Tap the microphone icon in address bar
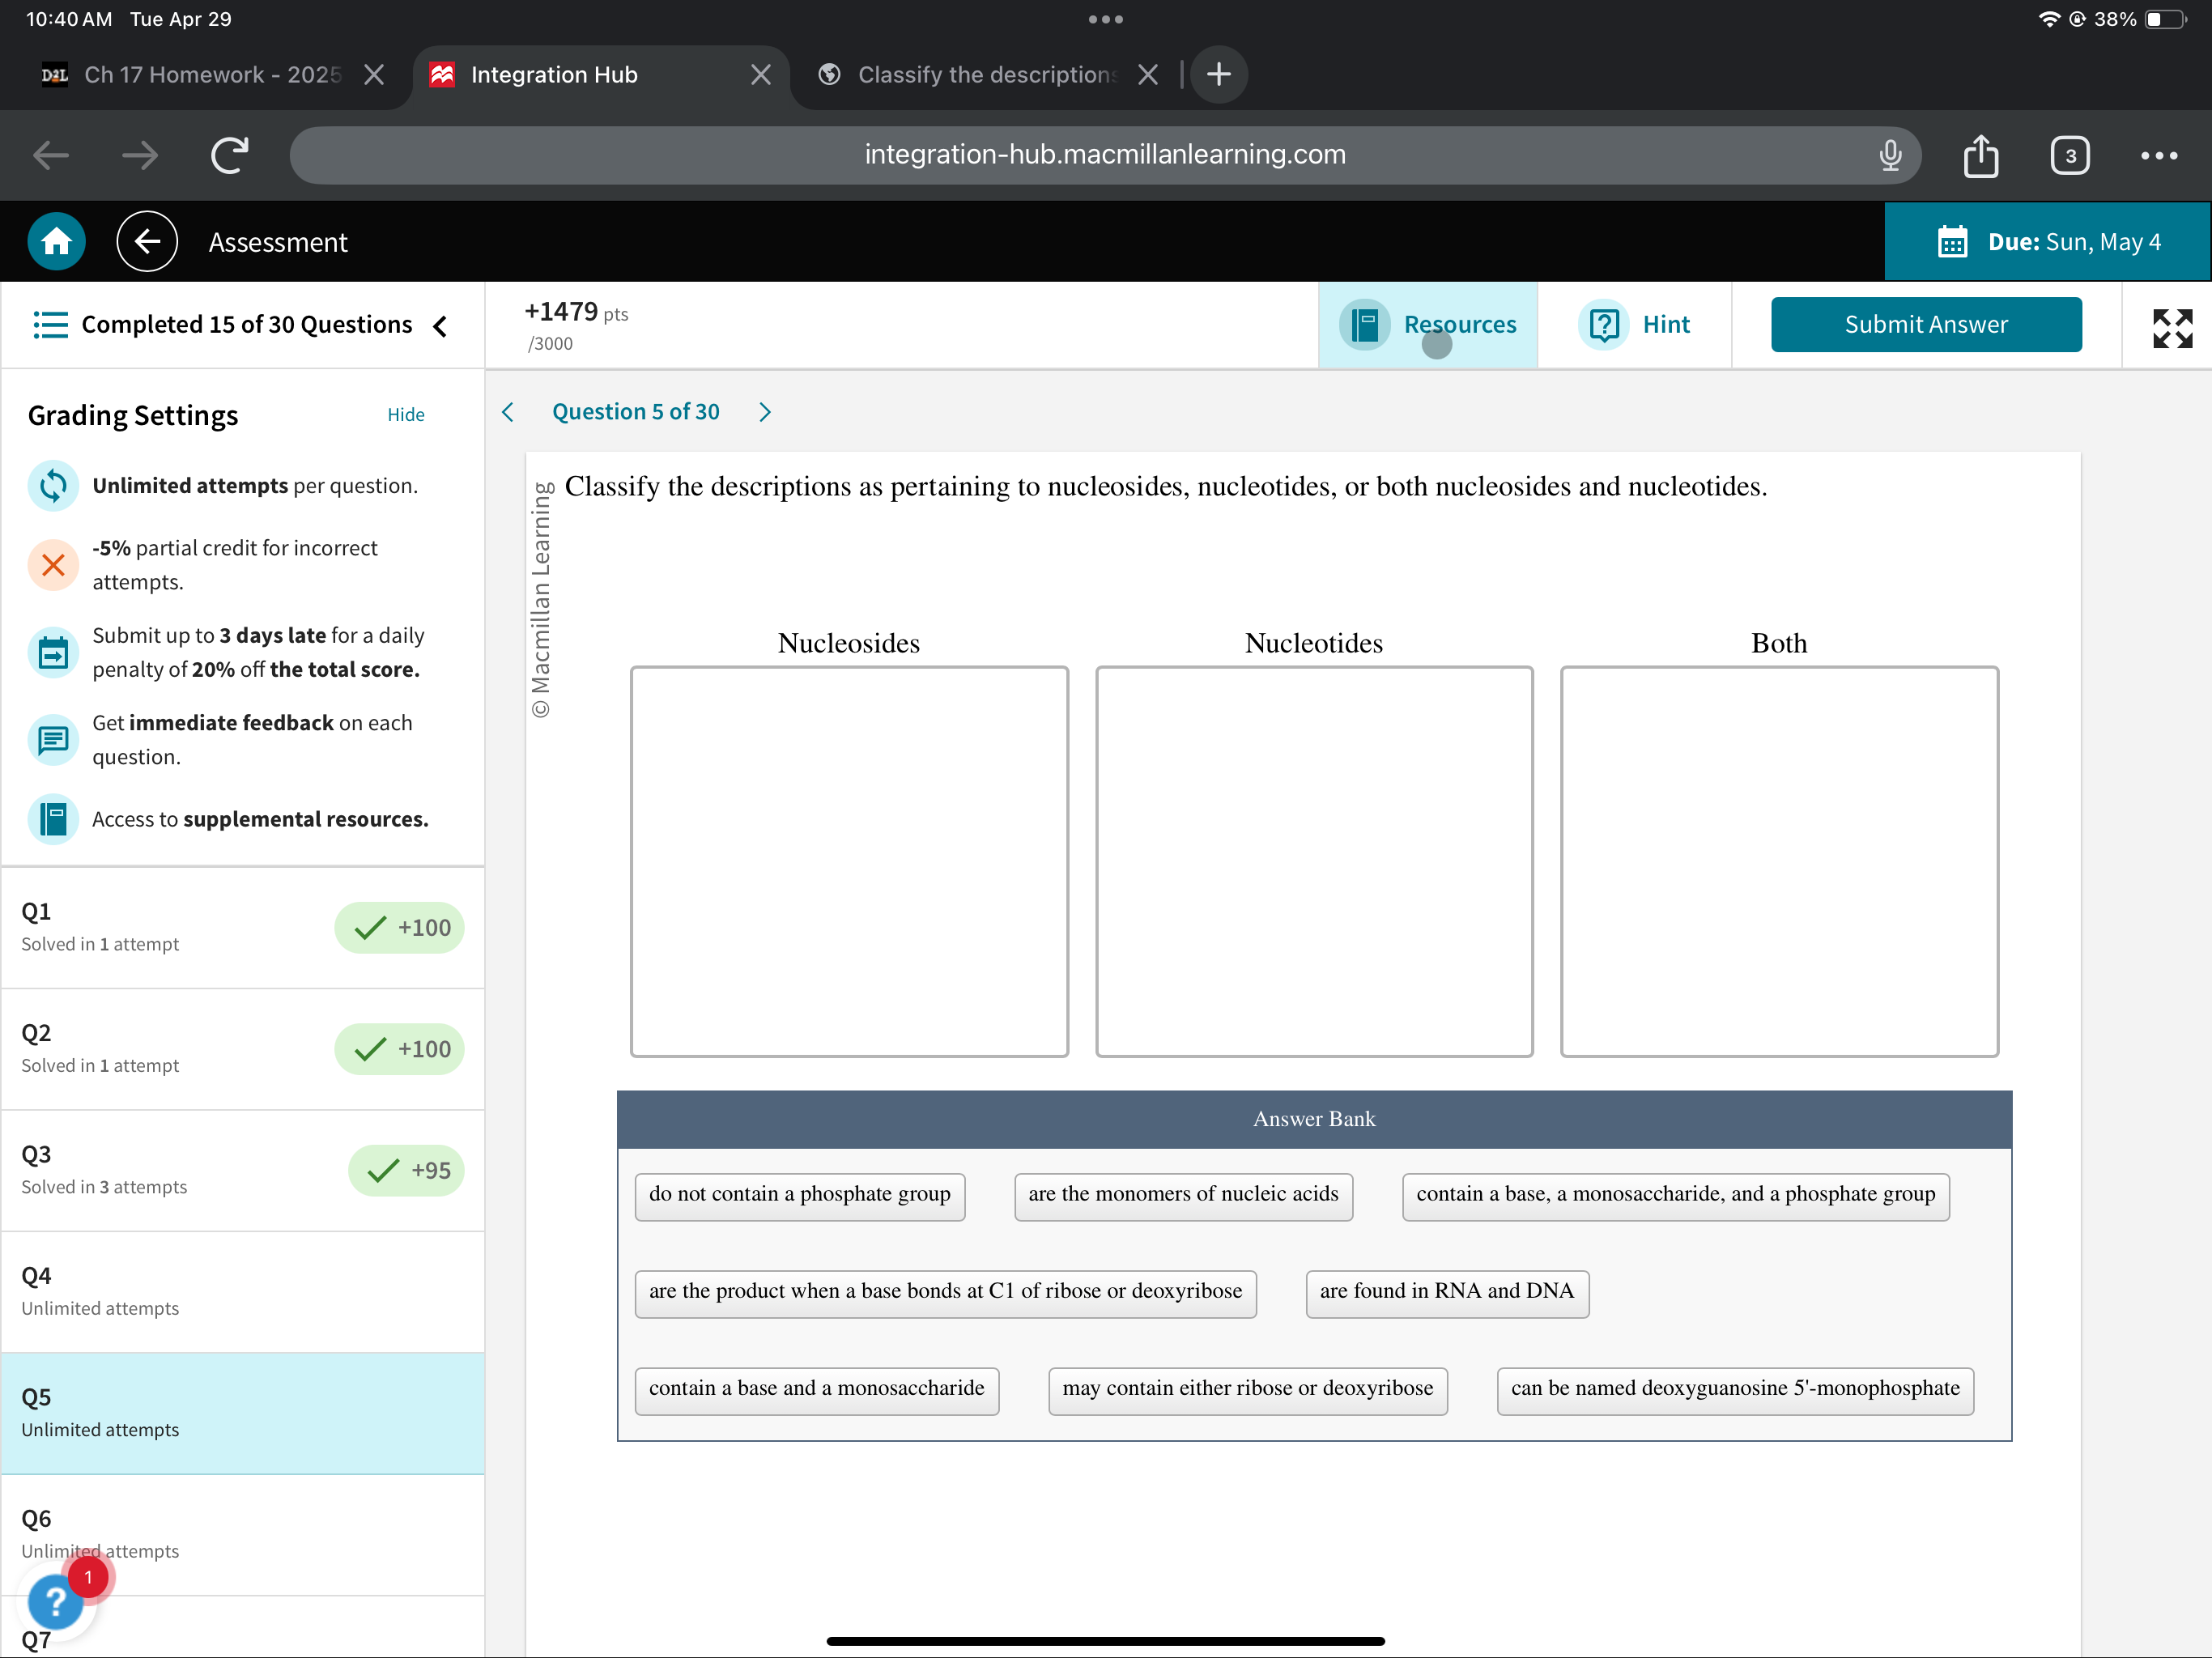The width and height of the screenshot is (2212, 1658). (x=1889, y=155)
